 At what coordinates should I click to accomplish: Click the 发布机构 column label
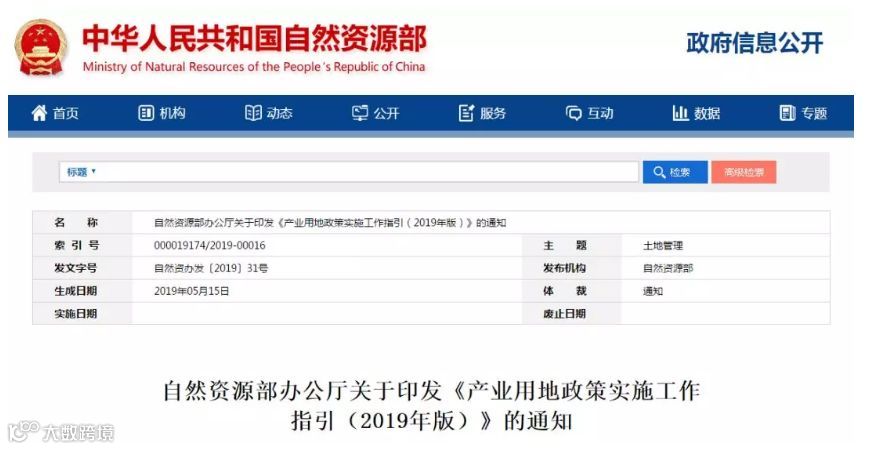tap(565, 268)
